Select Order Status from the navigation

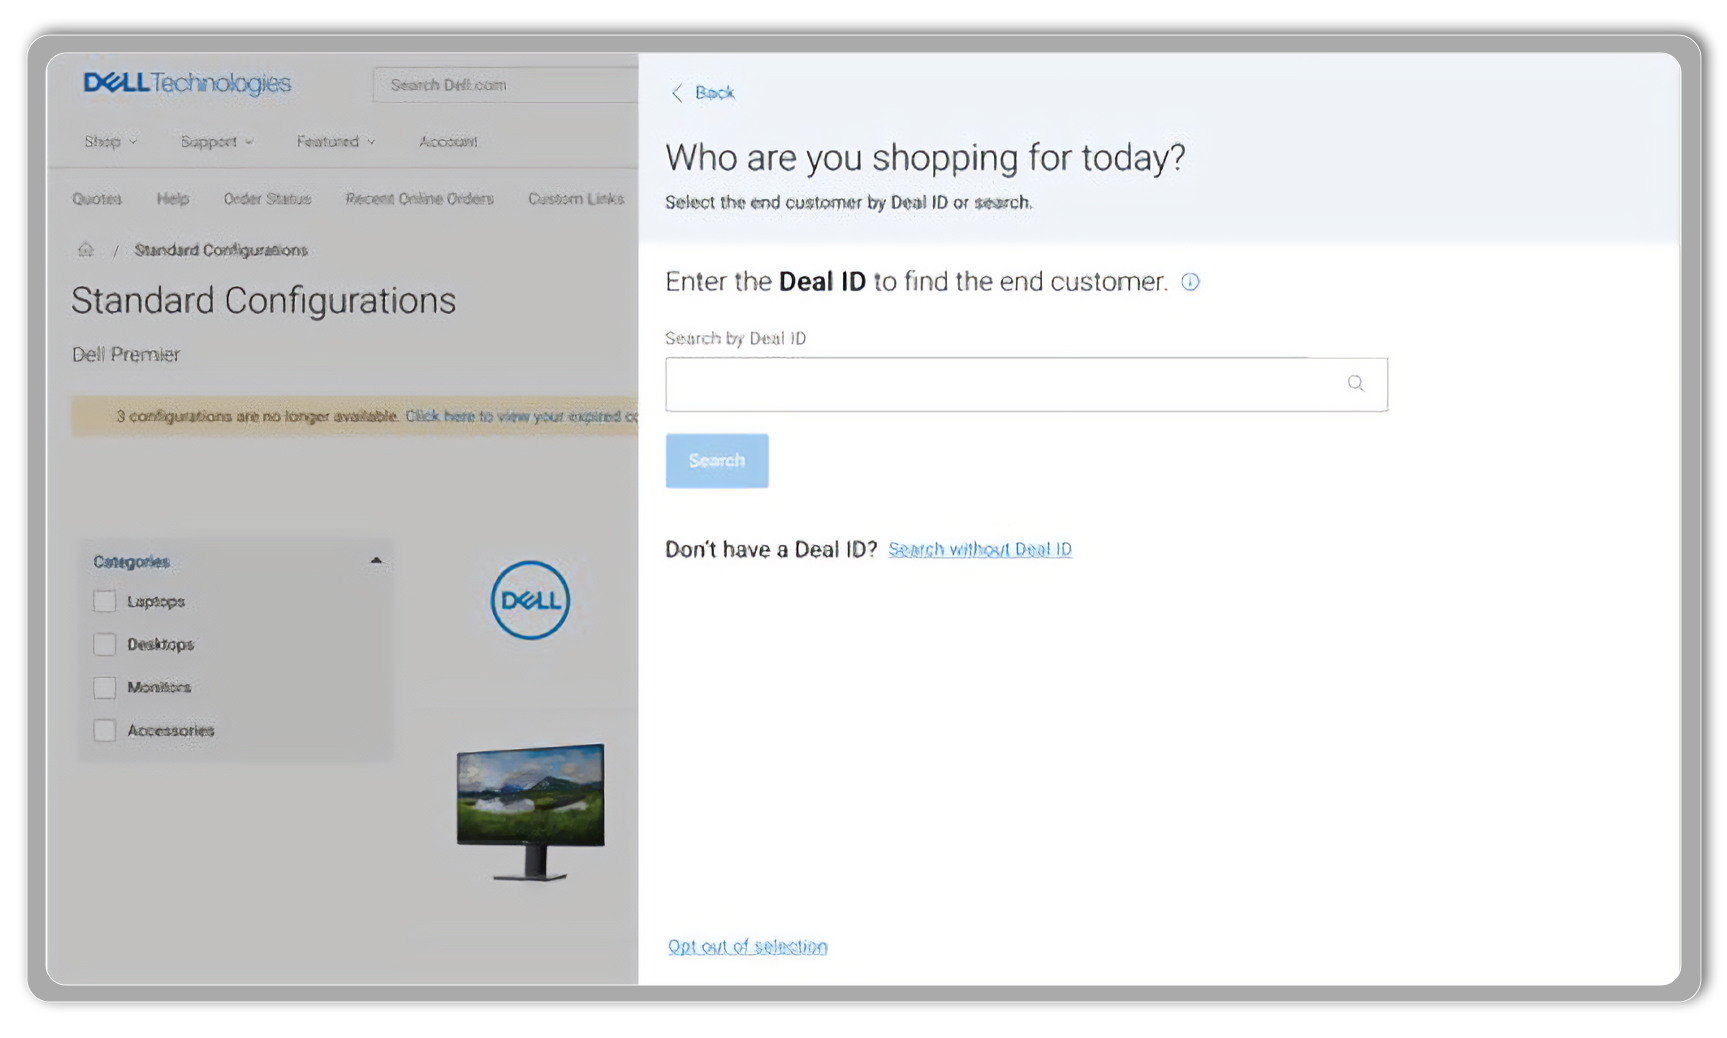click(267, 198)
